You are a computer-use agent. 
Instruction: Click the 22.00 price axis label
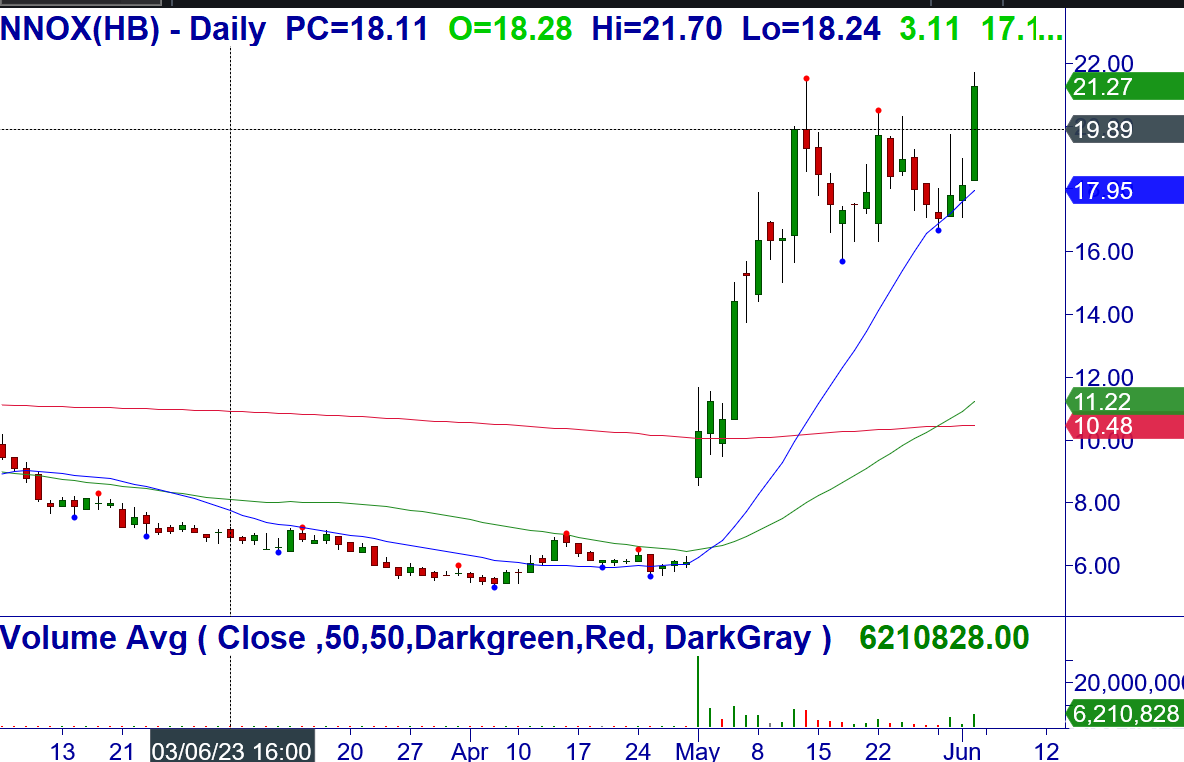[1103, 63]
